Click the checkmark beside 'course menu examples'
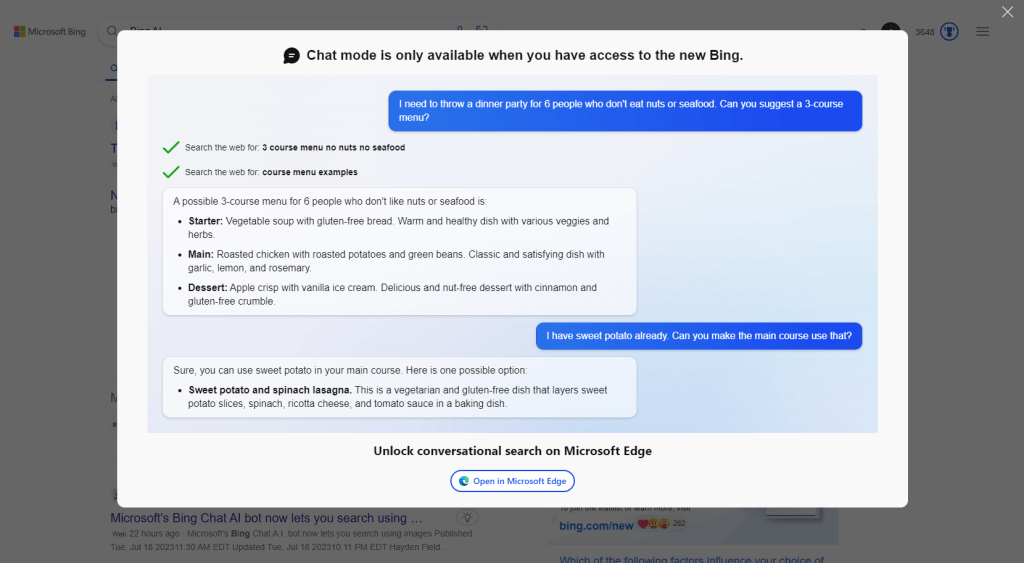The width and height of the screenshot is (1024, 563). [171, 172]
